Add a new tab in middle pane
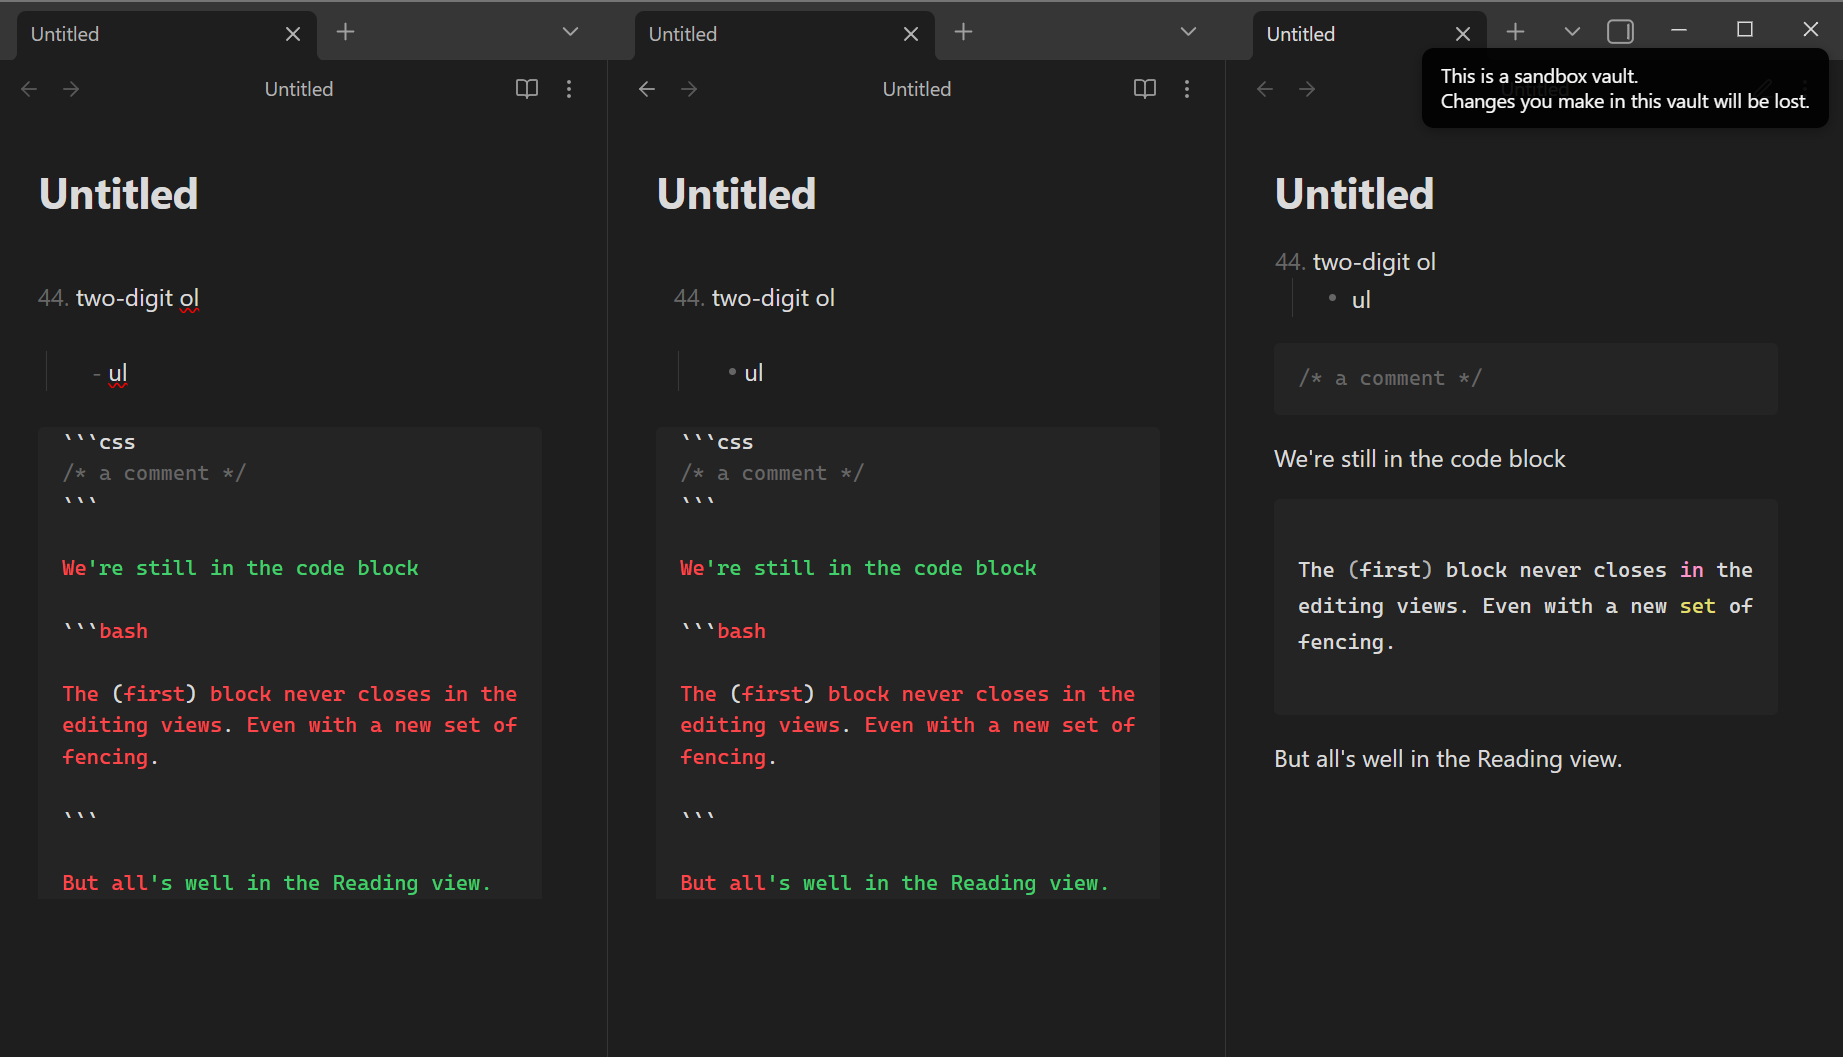 (964, 32)
